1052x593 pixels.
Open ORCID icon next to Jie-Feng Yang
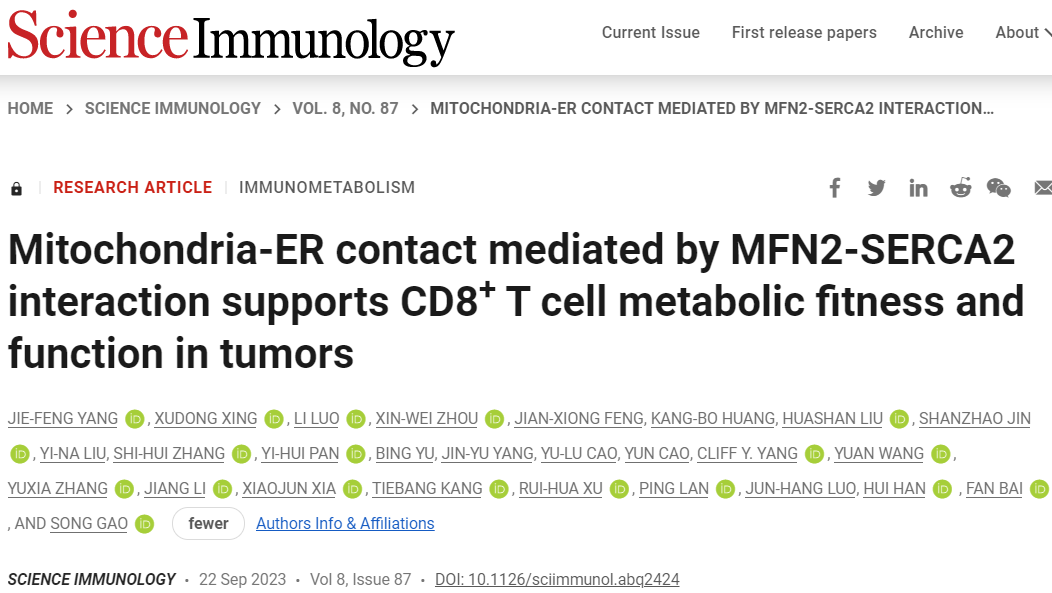pos(135,419)
